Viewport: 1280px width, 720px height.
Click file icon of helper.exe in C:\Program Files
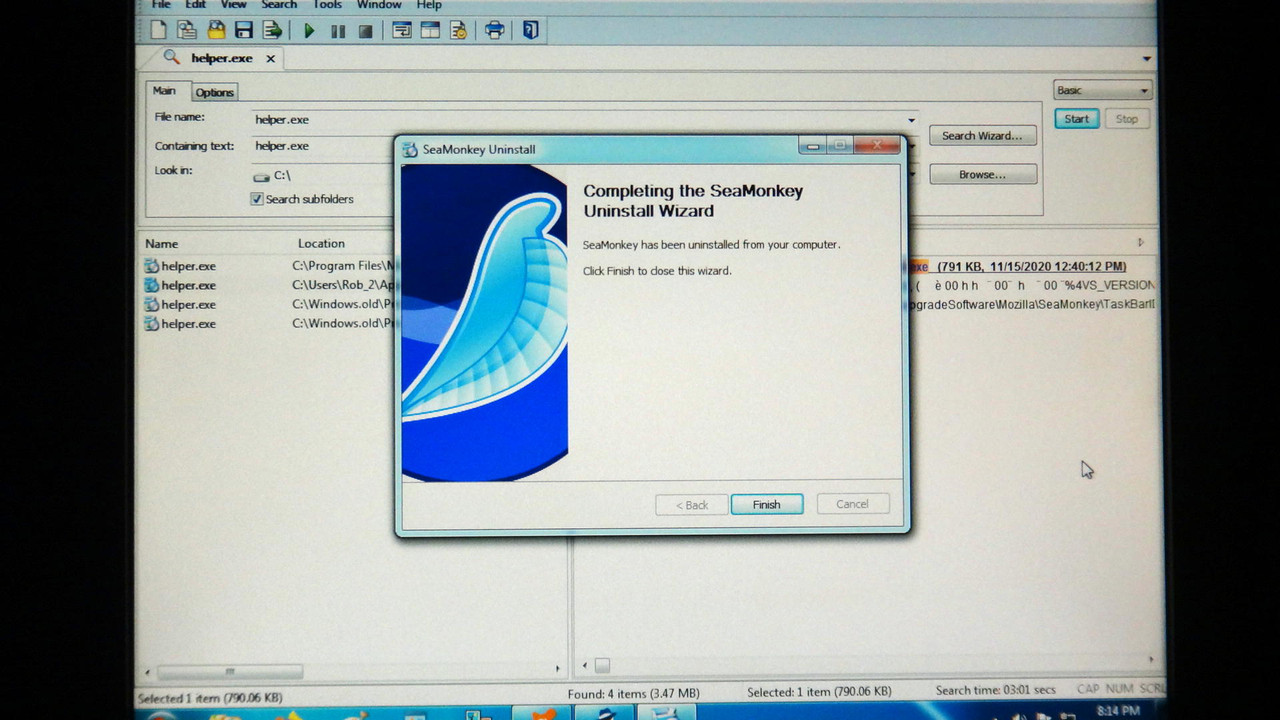point(152,266)
